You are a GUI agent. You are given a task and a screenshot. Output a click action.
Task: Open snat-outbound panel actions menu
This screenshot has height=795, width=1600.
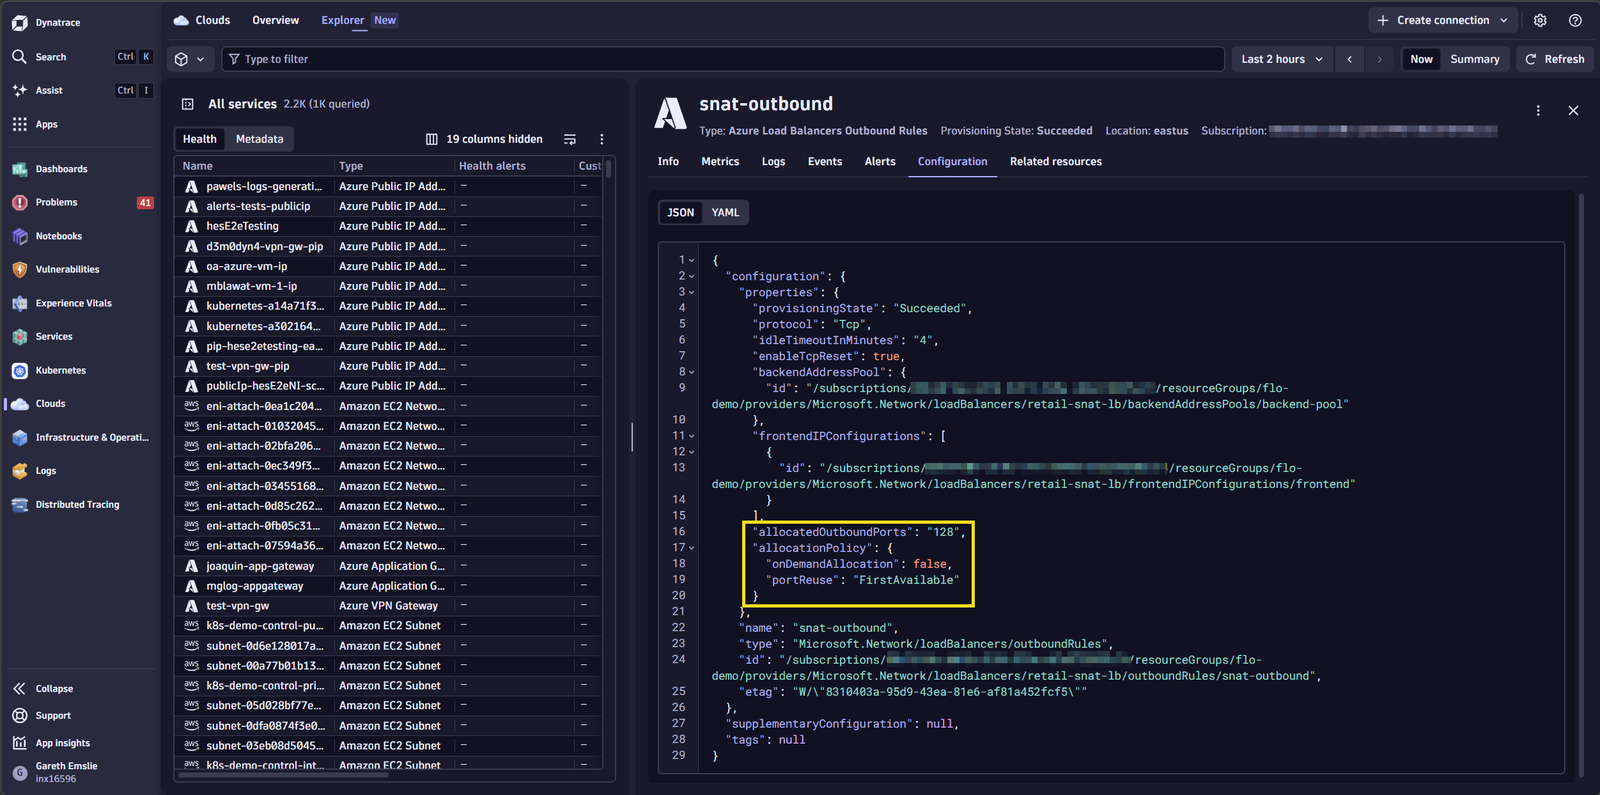1538,111
